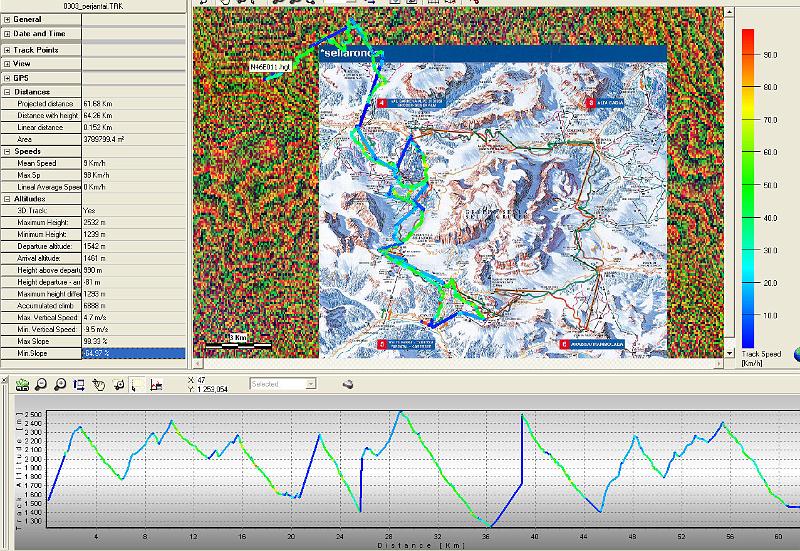Expand the Date and Time section
This screenshot has height=551, width=800.
(x=7, y=34)
